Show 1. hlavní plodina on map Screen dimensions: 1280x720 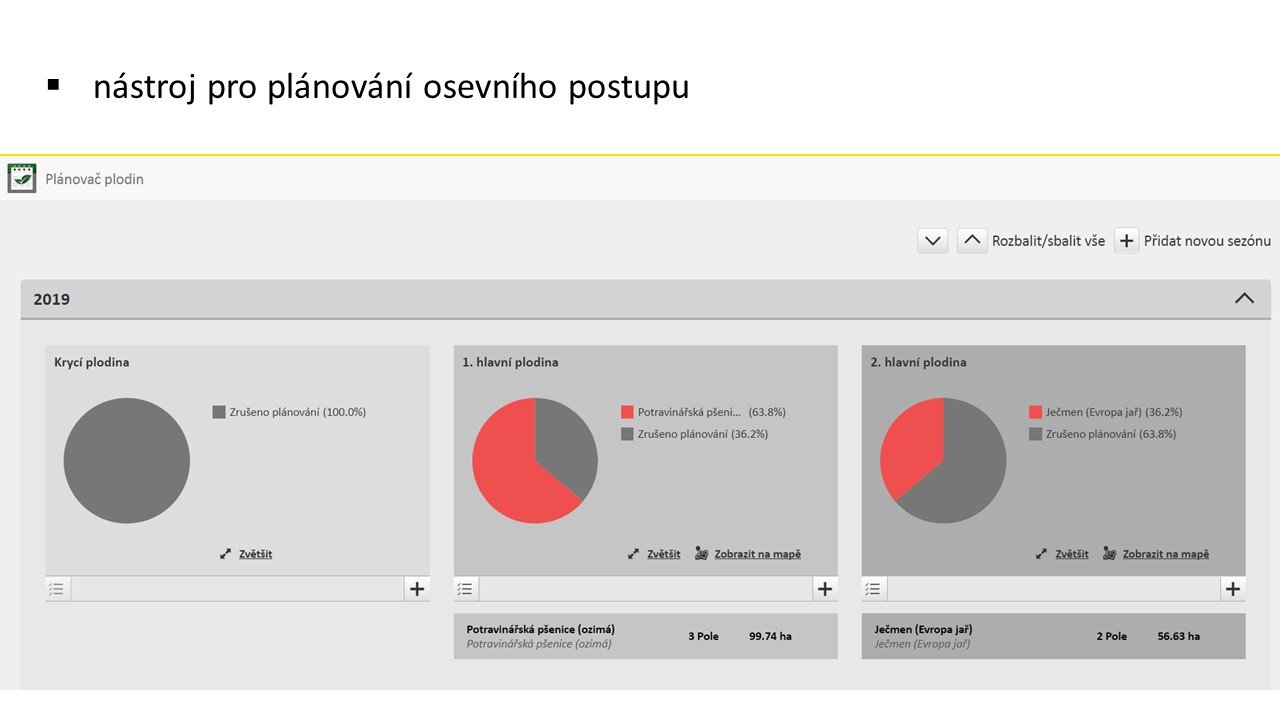[x=757, y=554]
